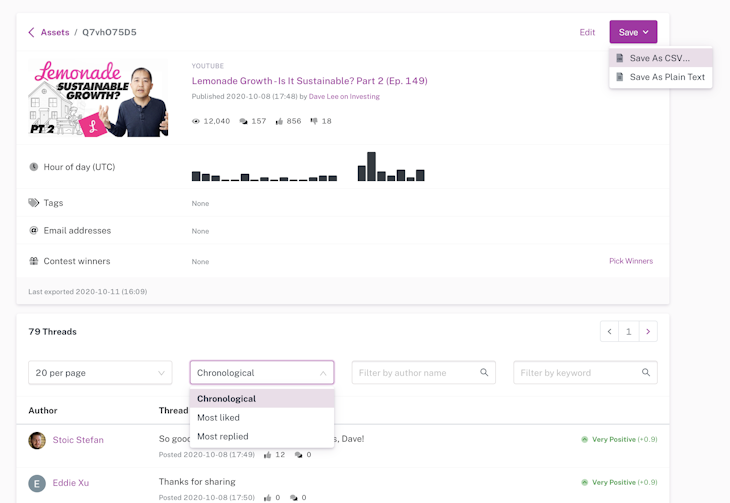
Task: Go to next page with right chevron
Action: coord(648,331)
